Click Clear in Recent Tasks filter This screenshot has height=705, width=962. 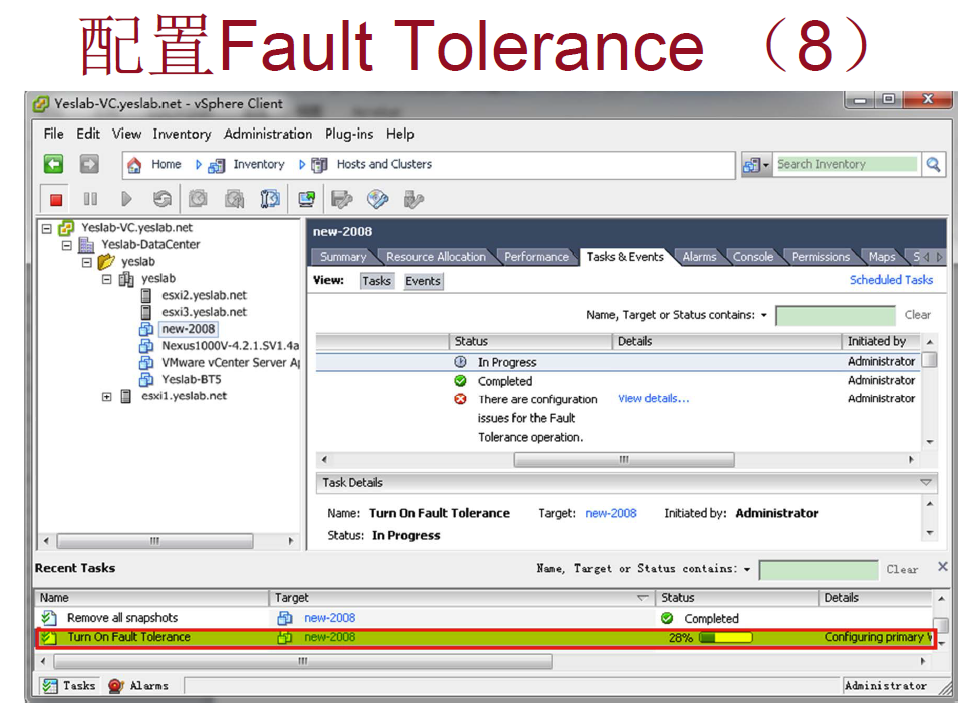coord(902,569)
